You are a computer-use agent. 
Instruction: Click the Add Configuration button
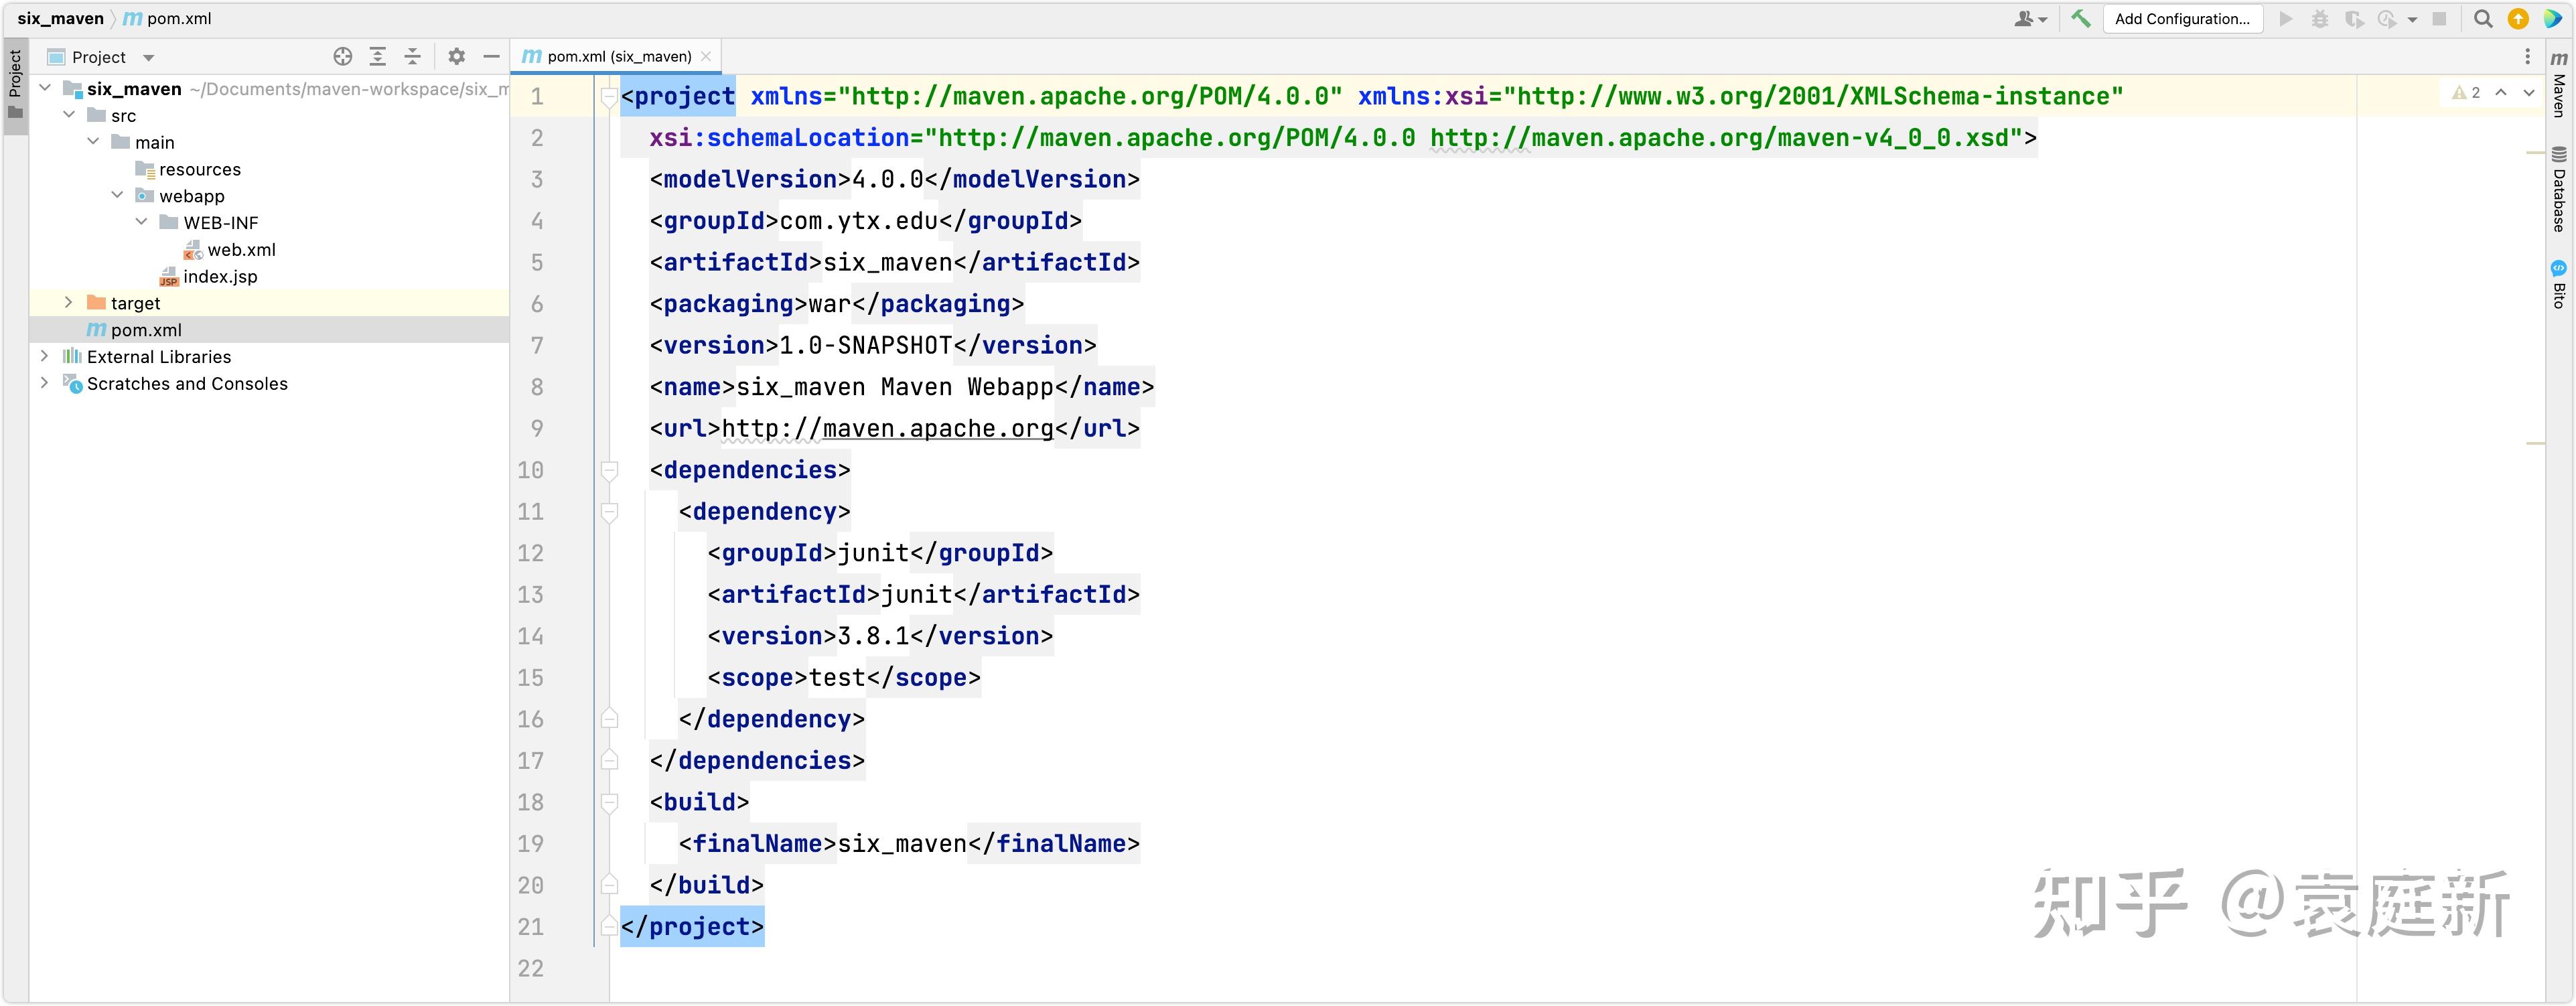click(x=2183, y=18)
